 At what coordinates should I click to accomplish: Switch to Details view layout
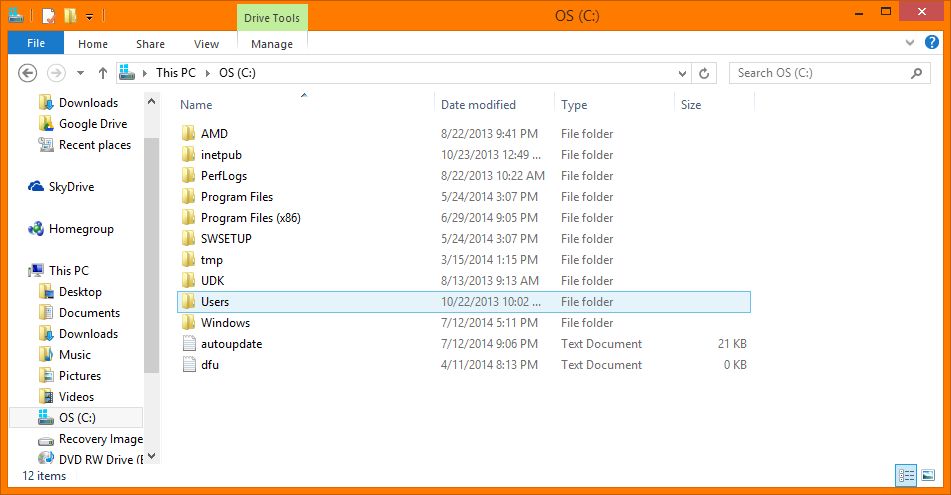click(x=906, y=476)
